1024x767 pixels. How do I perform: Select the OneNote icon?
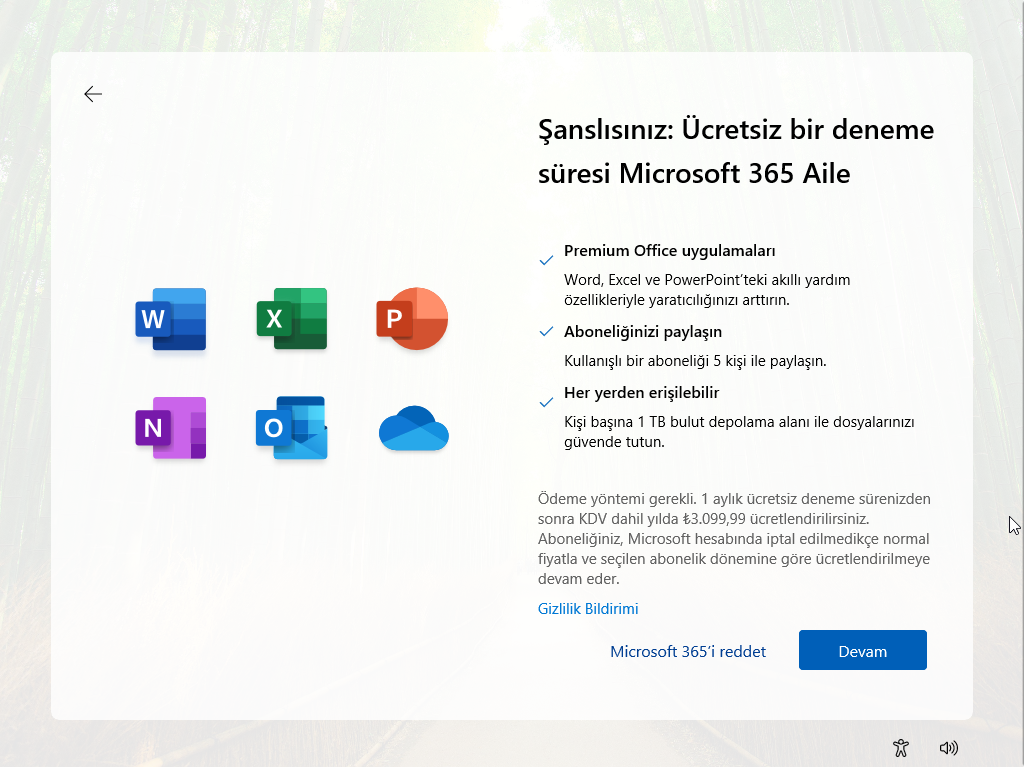coord(170,428)
